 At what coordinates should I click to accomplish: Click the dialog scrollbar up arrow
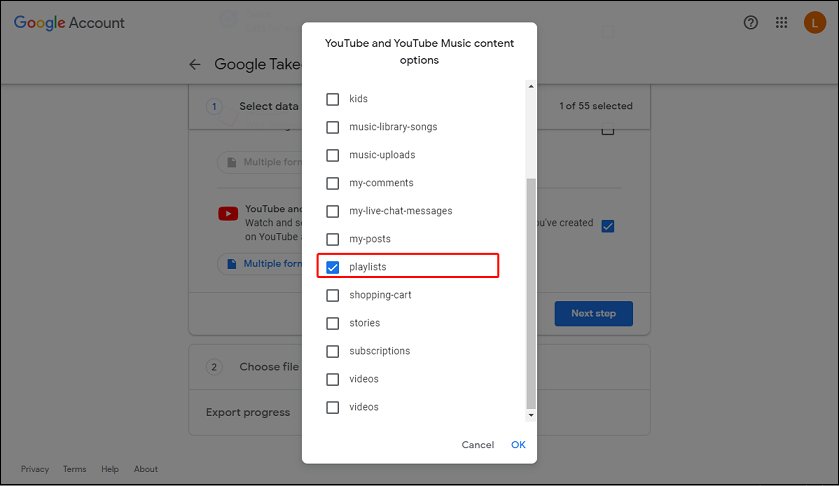tap(531, 86)
